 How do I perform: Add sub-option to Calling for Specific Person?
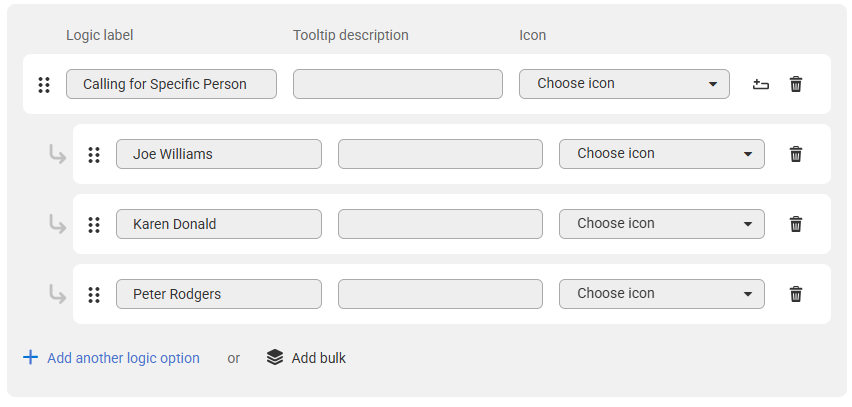[x=761, y=84]
